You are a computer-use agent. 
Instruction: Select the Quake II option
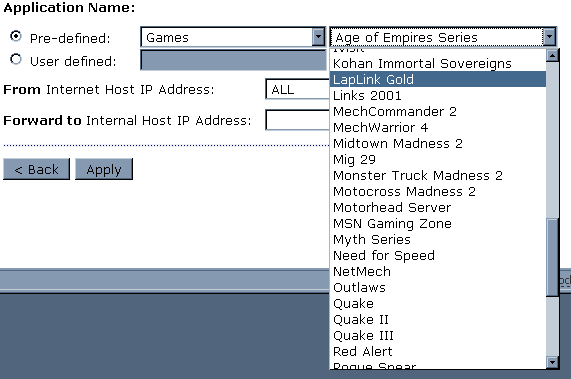point(437,320)
